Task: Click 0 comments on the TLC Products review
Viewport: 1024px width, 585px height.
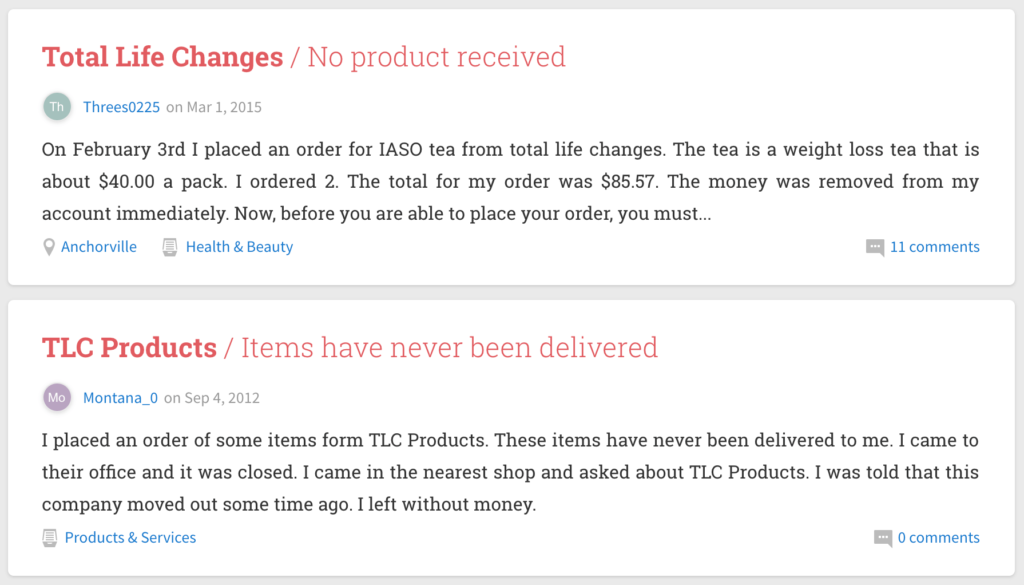Action: click(x=937, y=538)
